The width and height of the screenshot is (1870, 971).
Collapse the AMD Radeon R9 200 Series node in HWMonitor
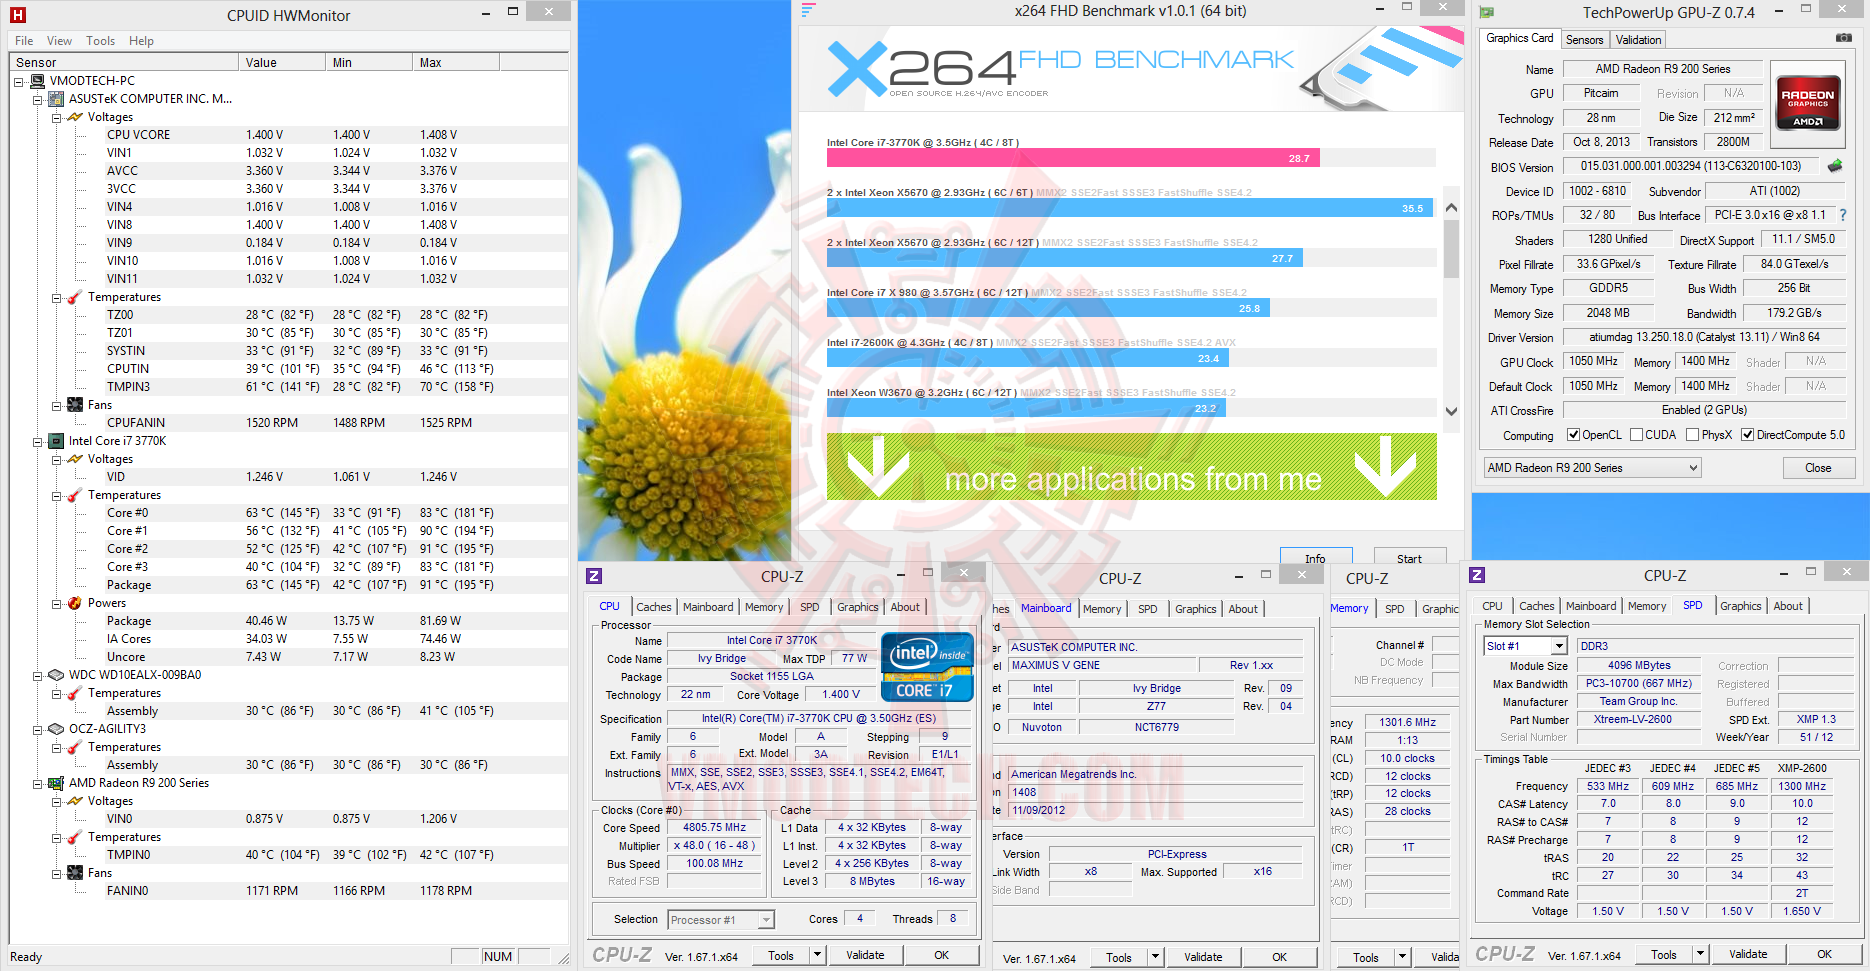pos(37,783)
